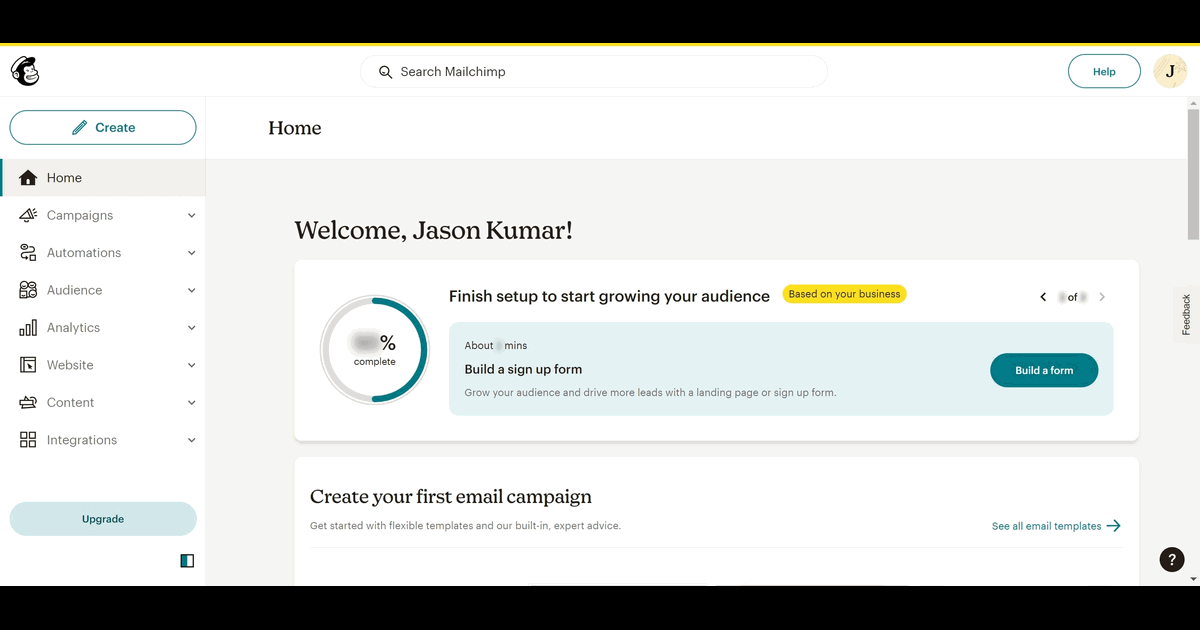Click the Campaigns megaphone icon

pyautogui.click(x=28, y=215)
